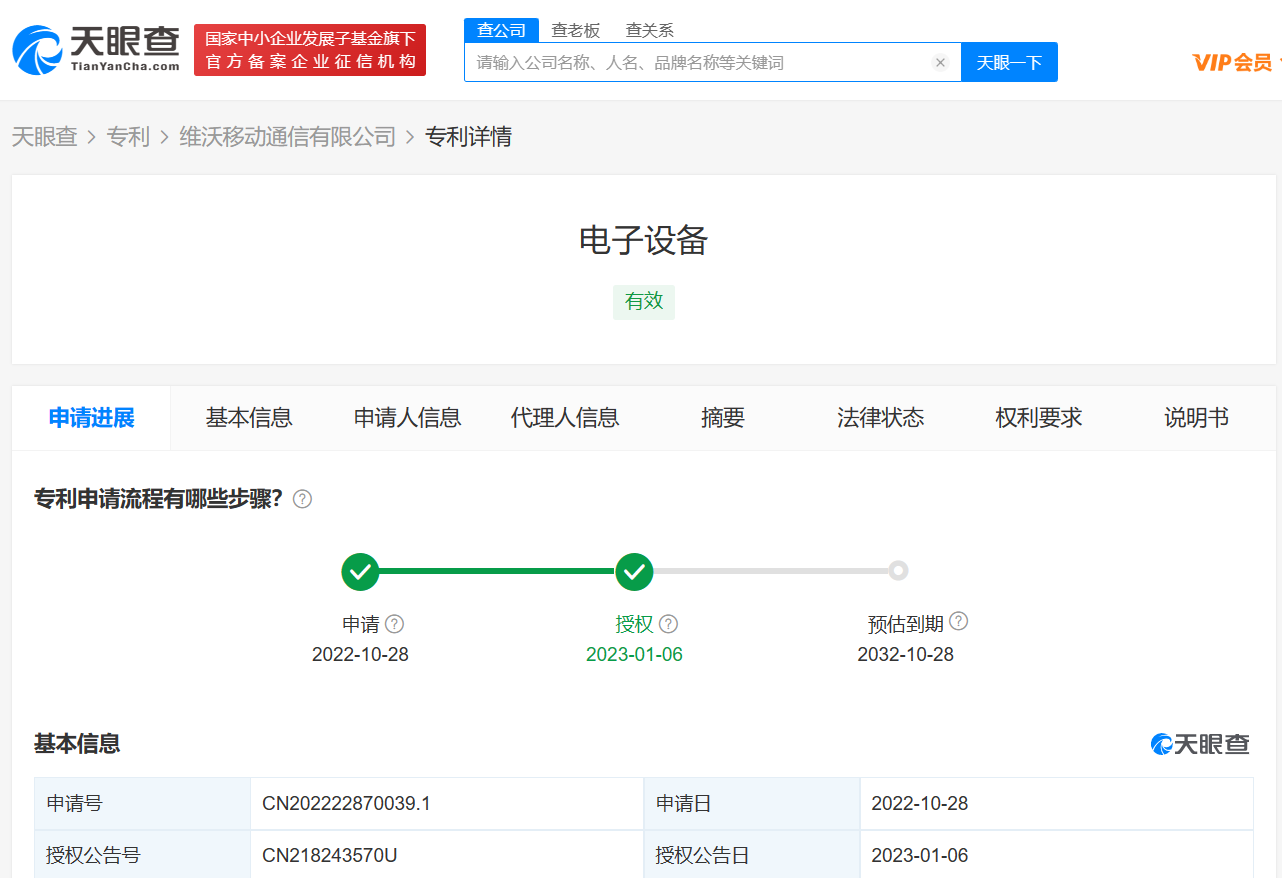
Task: Click expiry date 2032-10-28
Action: pyautogui.click(x=906, y=655)
